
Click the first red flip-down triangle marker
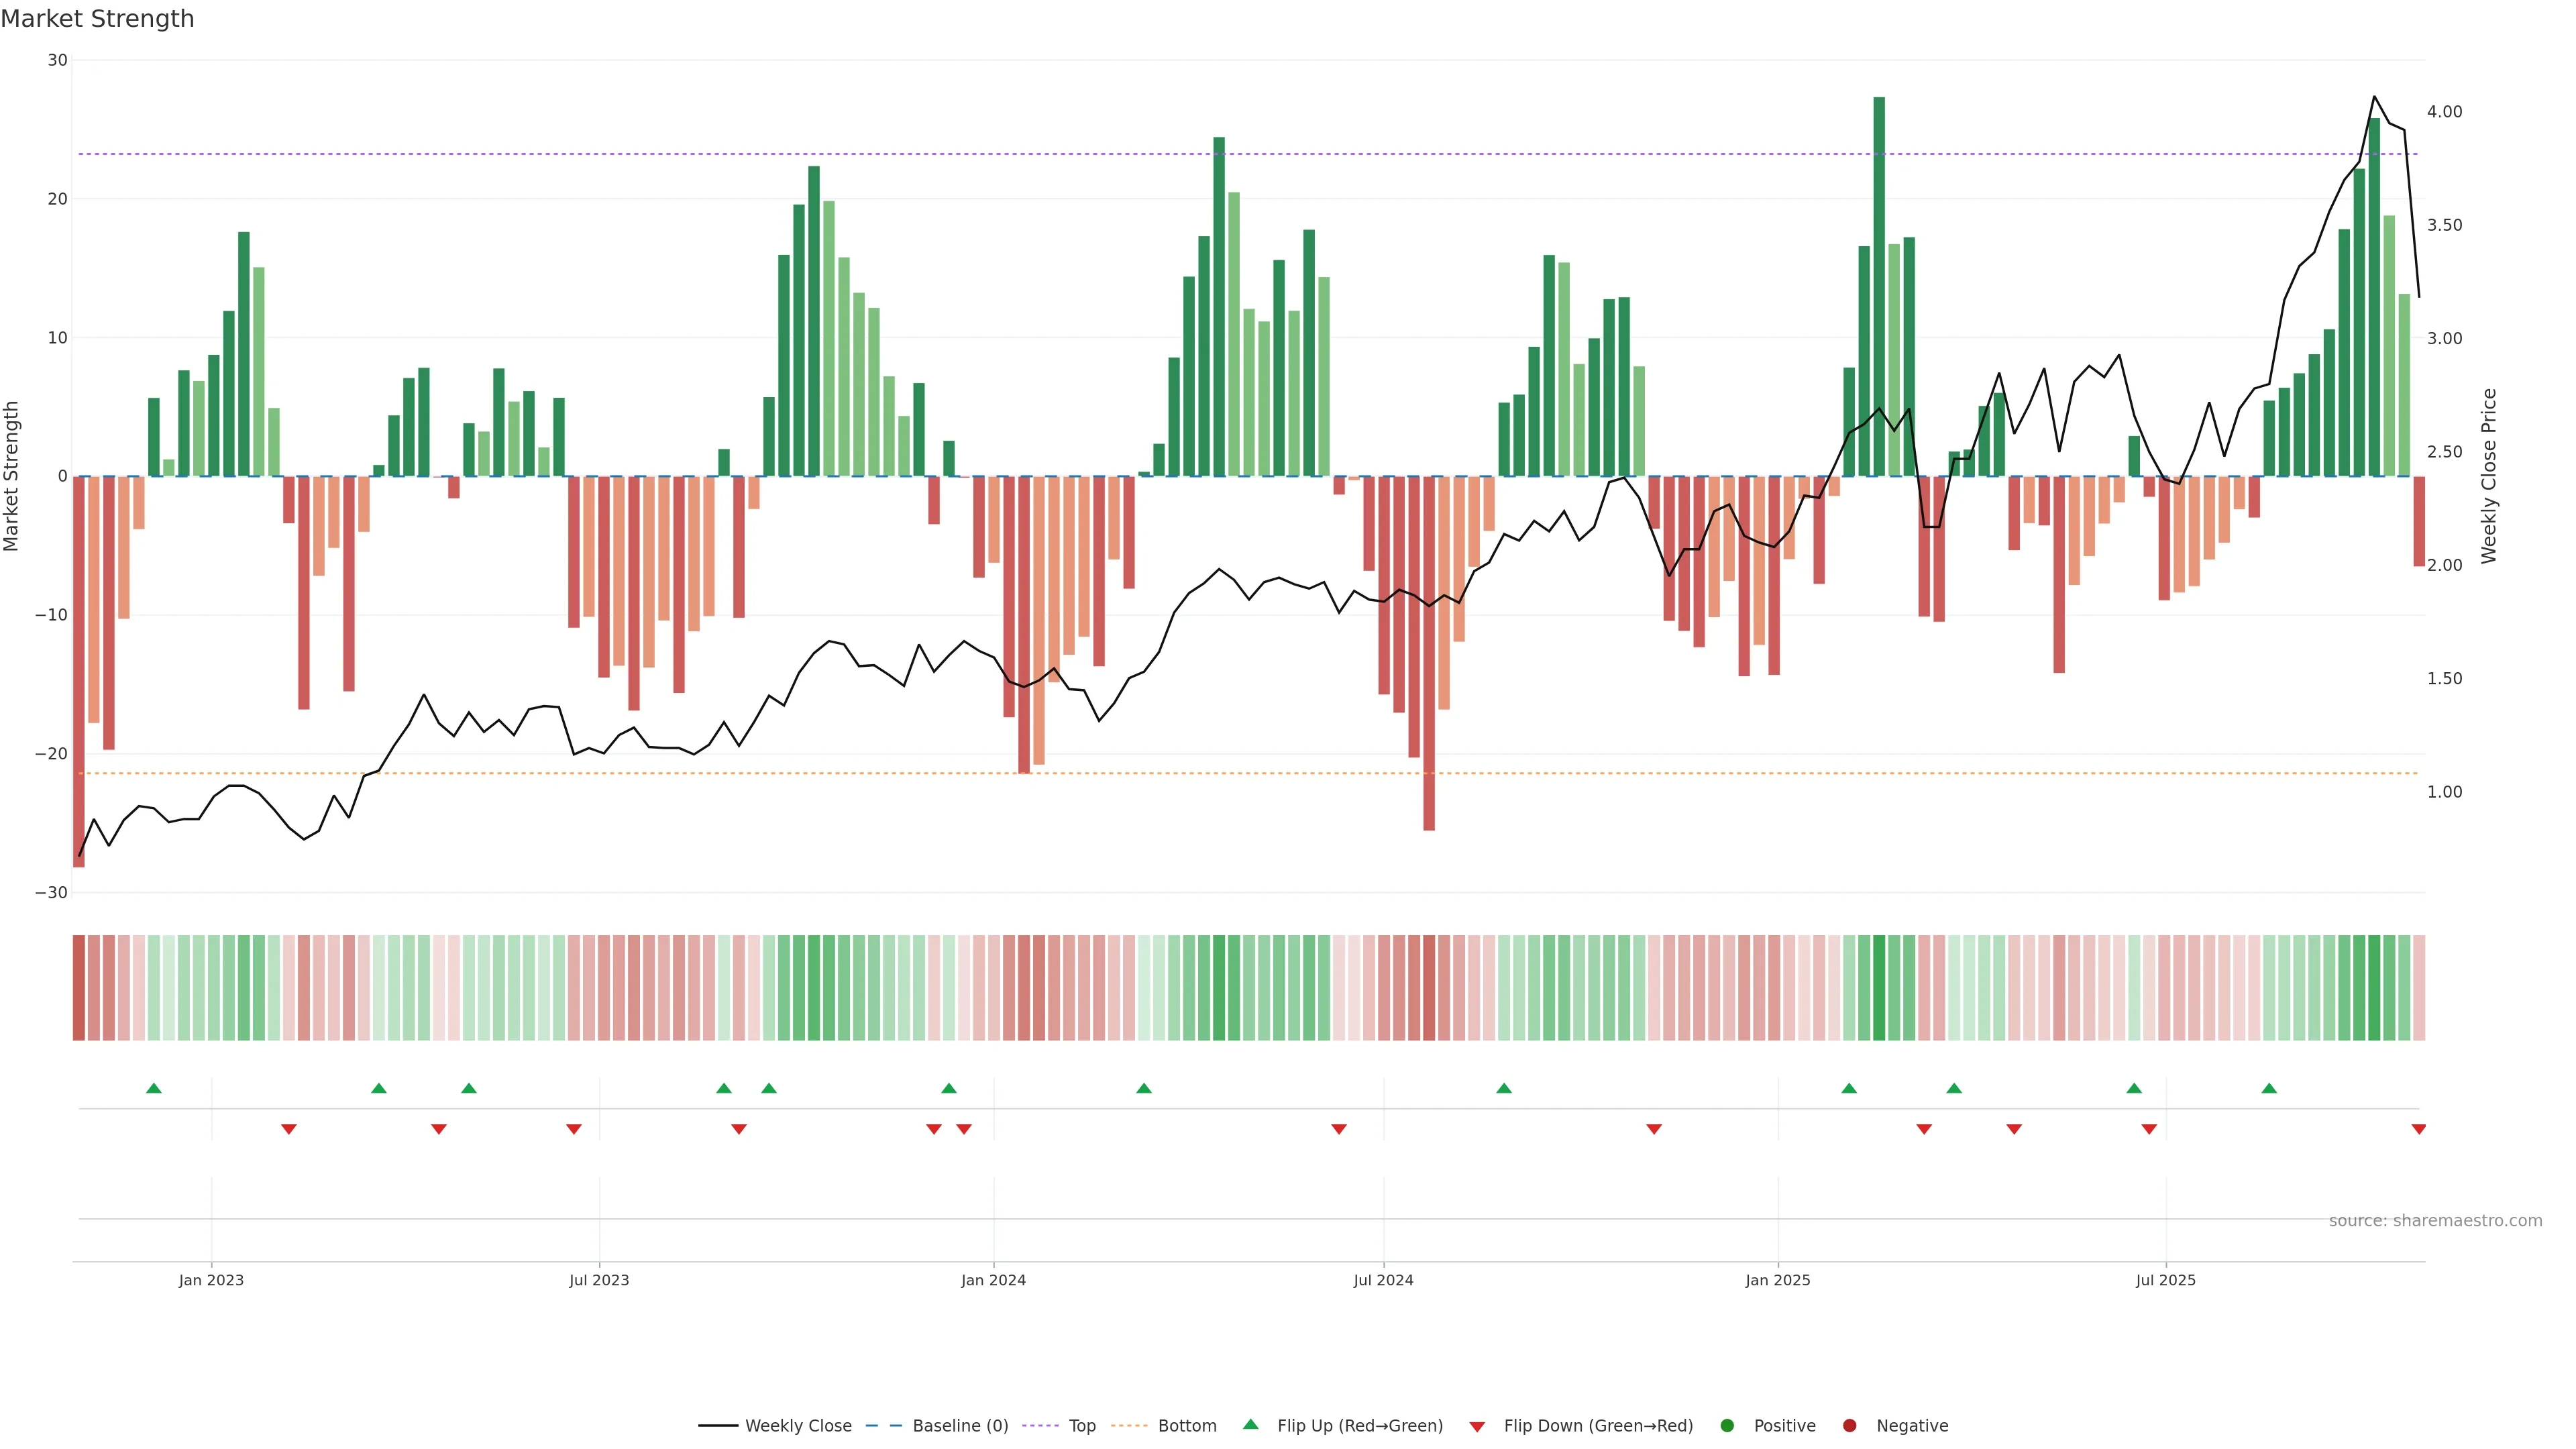pyautogui.click(x=289, y=1129)
